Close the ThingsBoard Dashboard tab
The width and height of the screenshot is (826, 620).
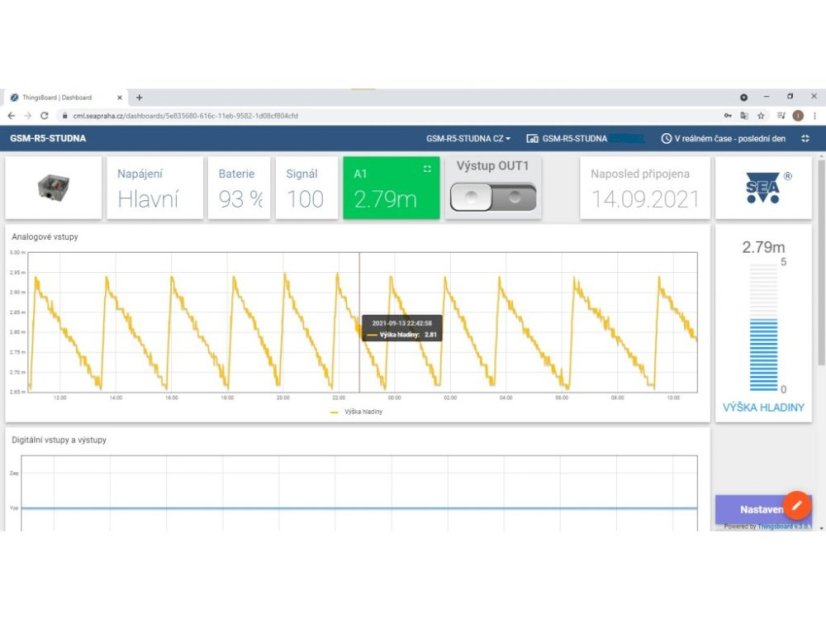click(x=120, y=97)
